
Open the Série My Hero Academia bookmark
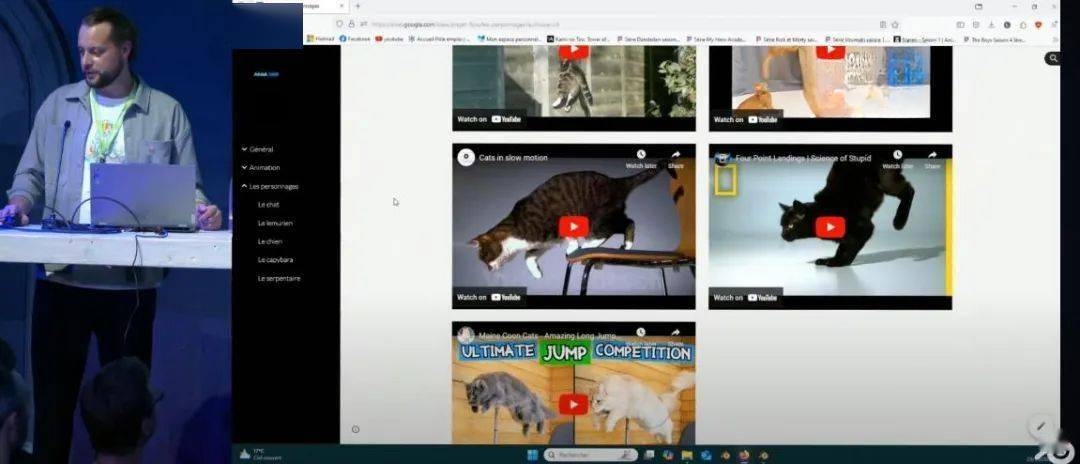tap(718, 39)
